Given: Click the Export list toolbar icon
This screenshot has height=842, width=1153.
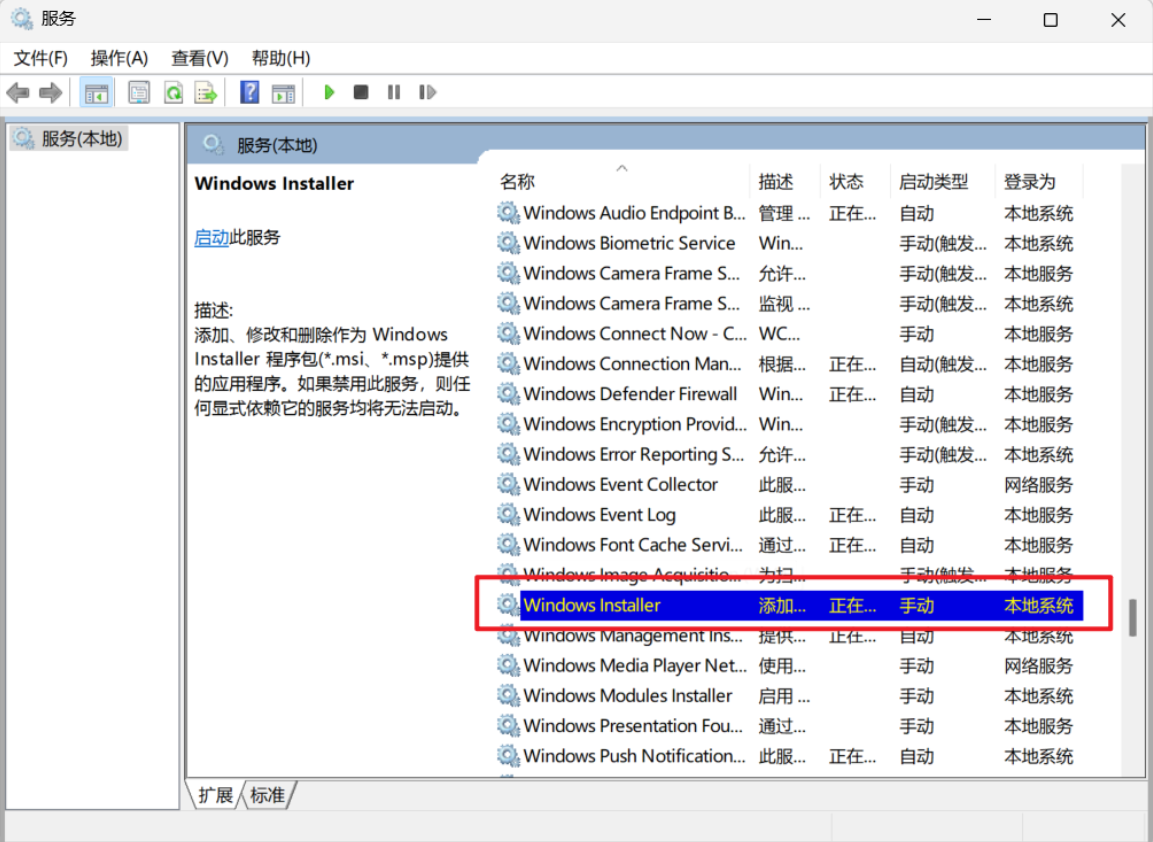Looking at the screenshot, I should click(206, 93).
